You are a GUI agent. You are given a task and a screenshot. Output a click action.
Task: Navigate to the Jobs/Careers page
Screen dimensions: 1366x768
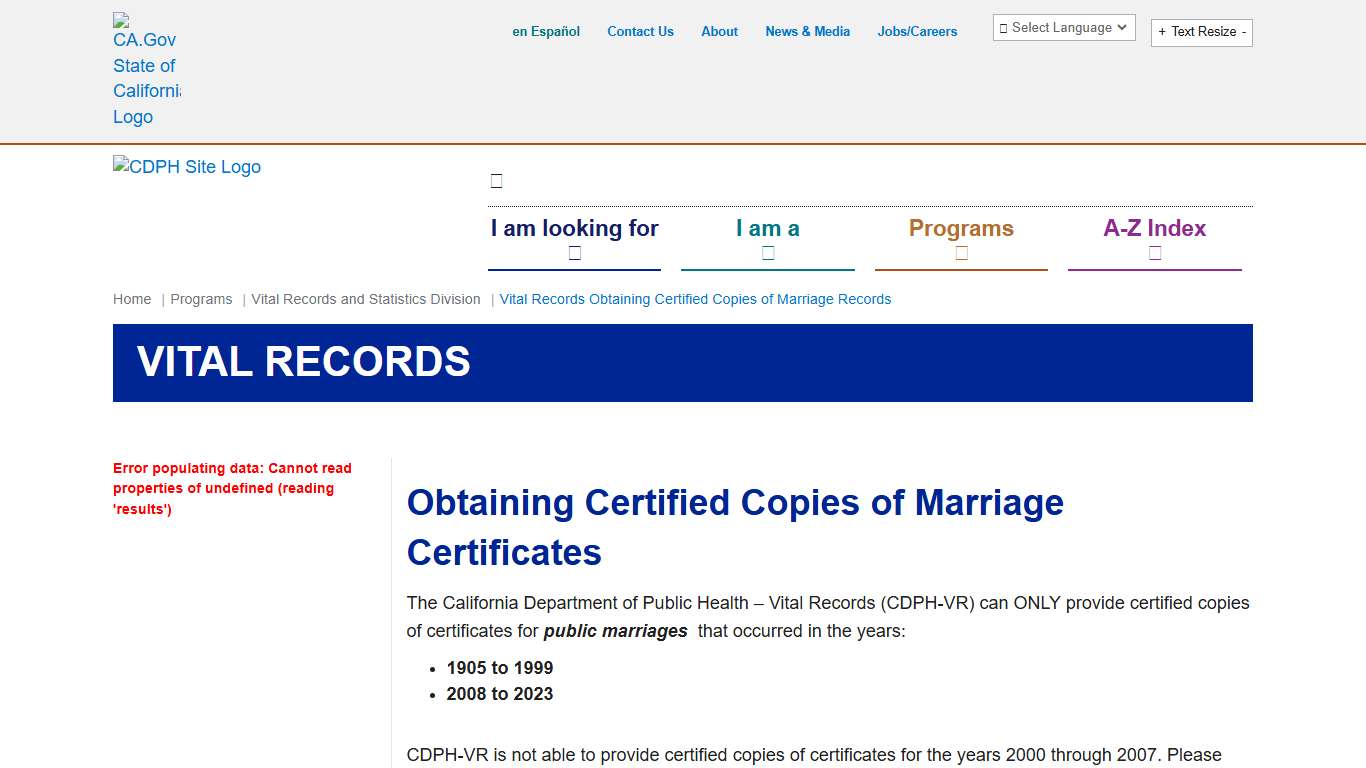coord(917,31)
